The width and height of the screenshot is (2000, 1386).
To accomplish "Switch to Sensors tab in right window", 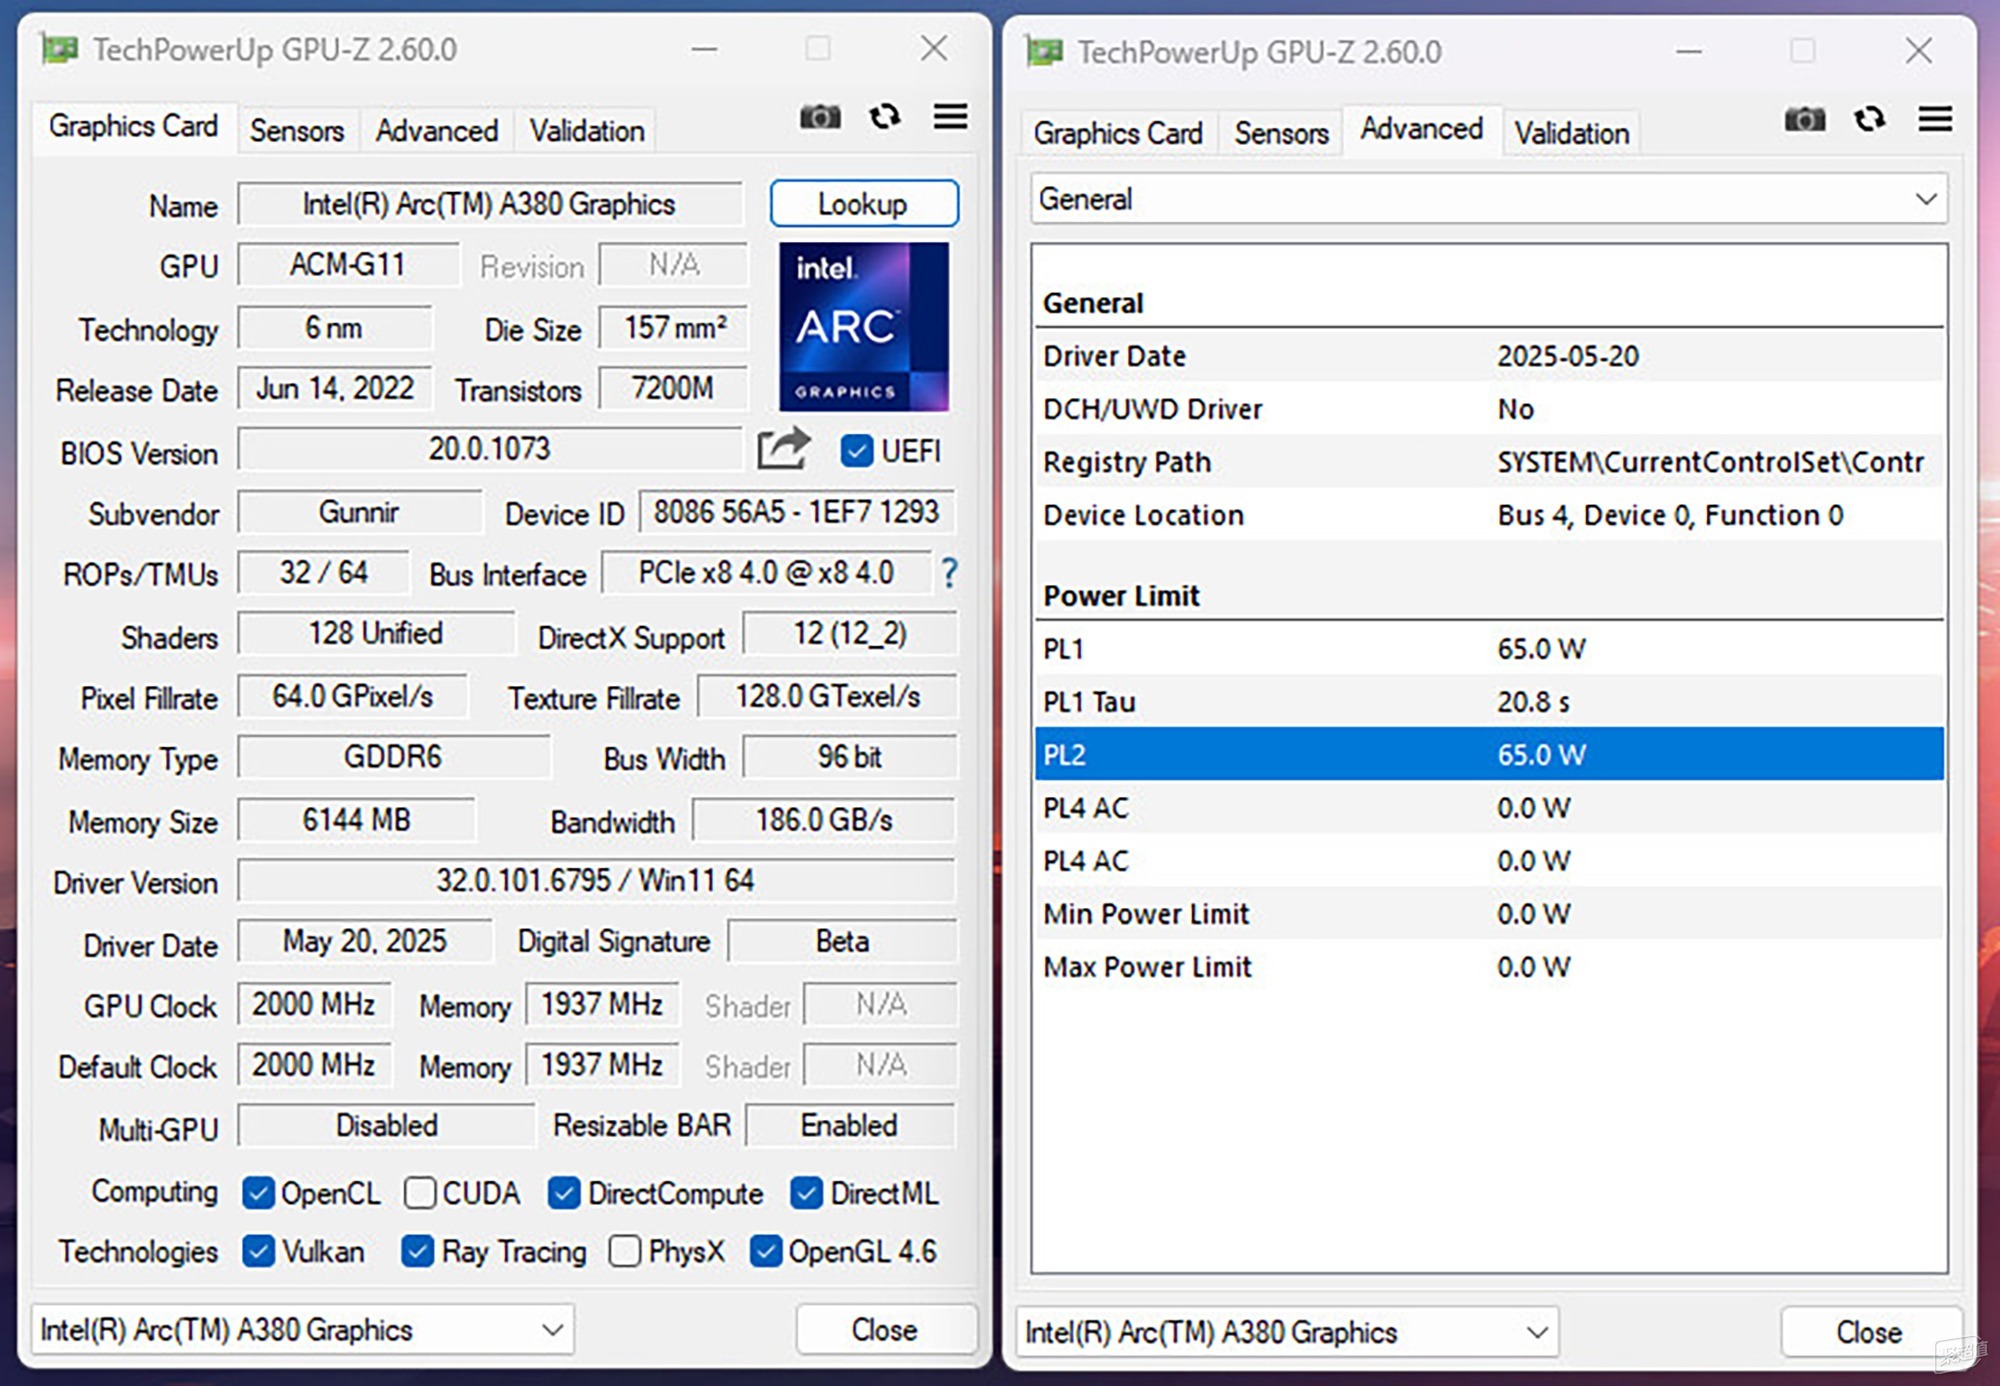I will [1282, 133].
